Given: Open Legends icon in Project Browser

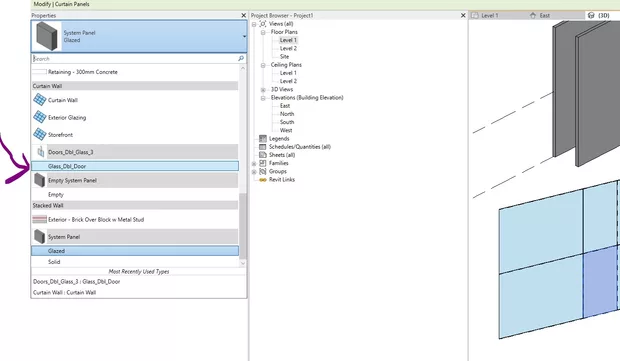Looking at the screenshot, I should pyautogui.click(x=263, y=138).
